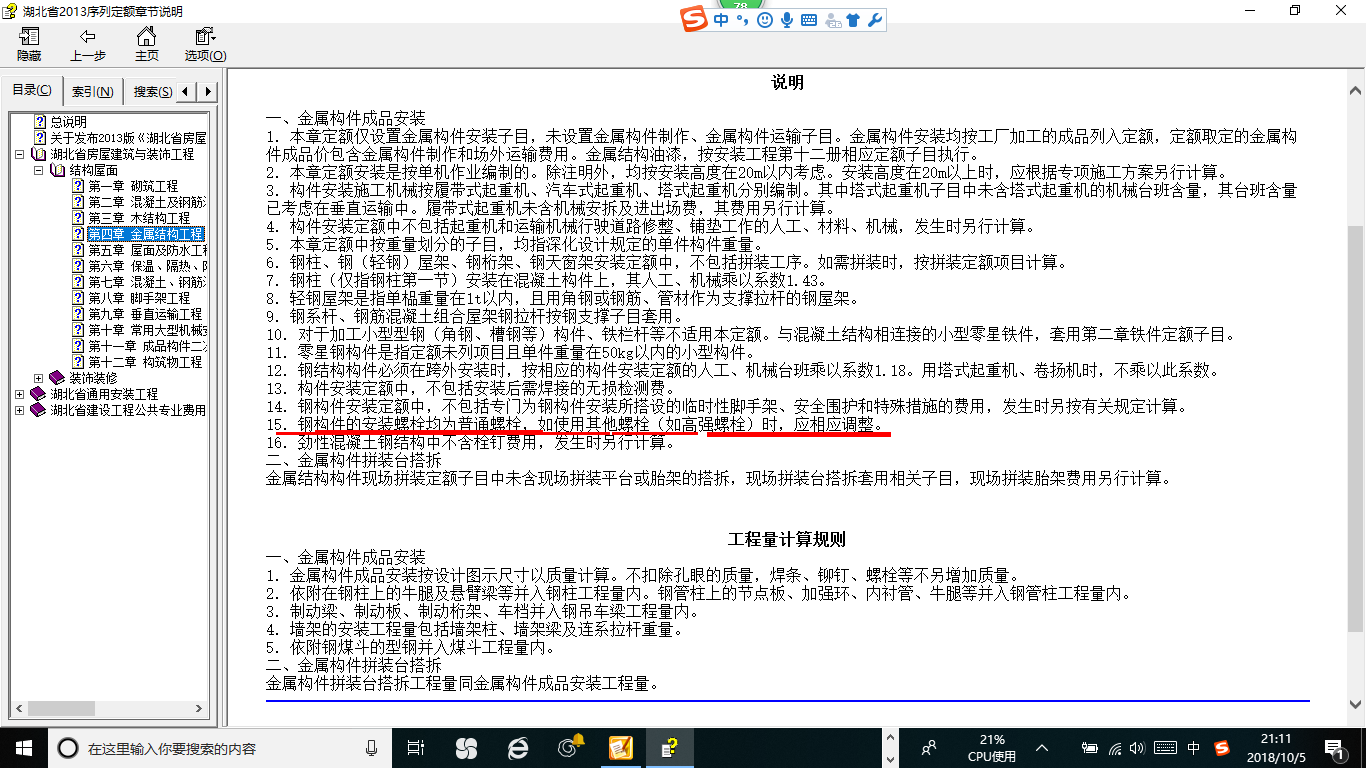Open the pinwheel app on the taskbar
Viewport: 1366px width, 768px height.
point(466,748)
